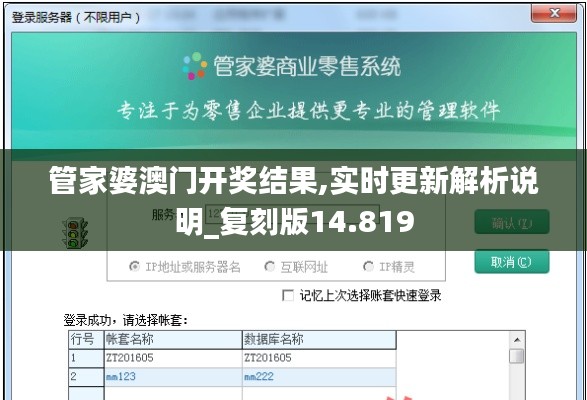Click the traffic light server icon
Screen dimensions: 587x400
tap(74, 233)
